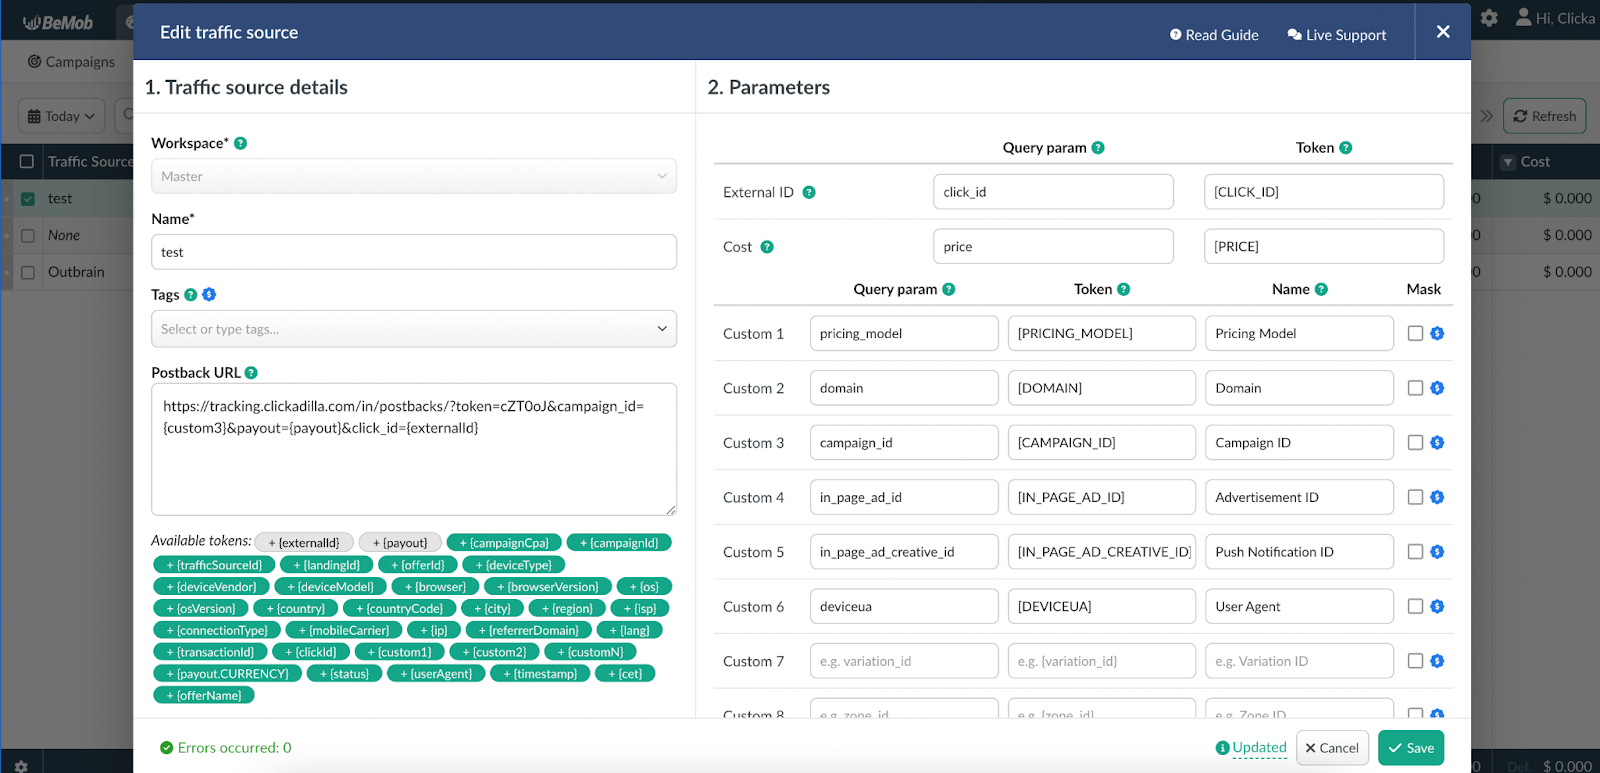This screenshot has height=773, width=1600.
Task: Click the blue dollar icon beside Tags
Action: (x=209, y=295)
